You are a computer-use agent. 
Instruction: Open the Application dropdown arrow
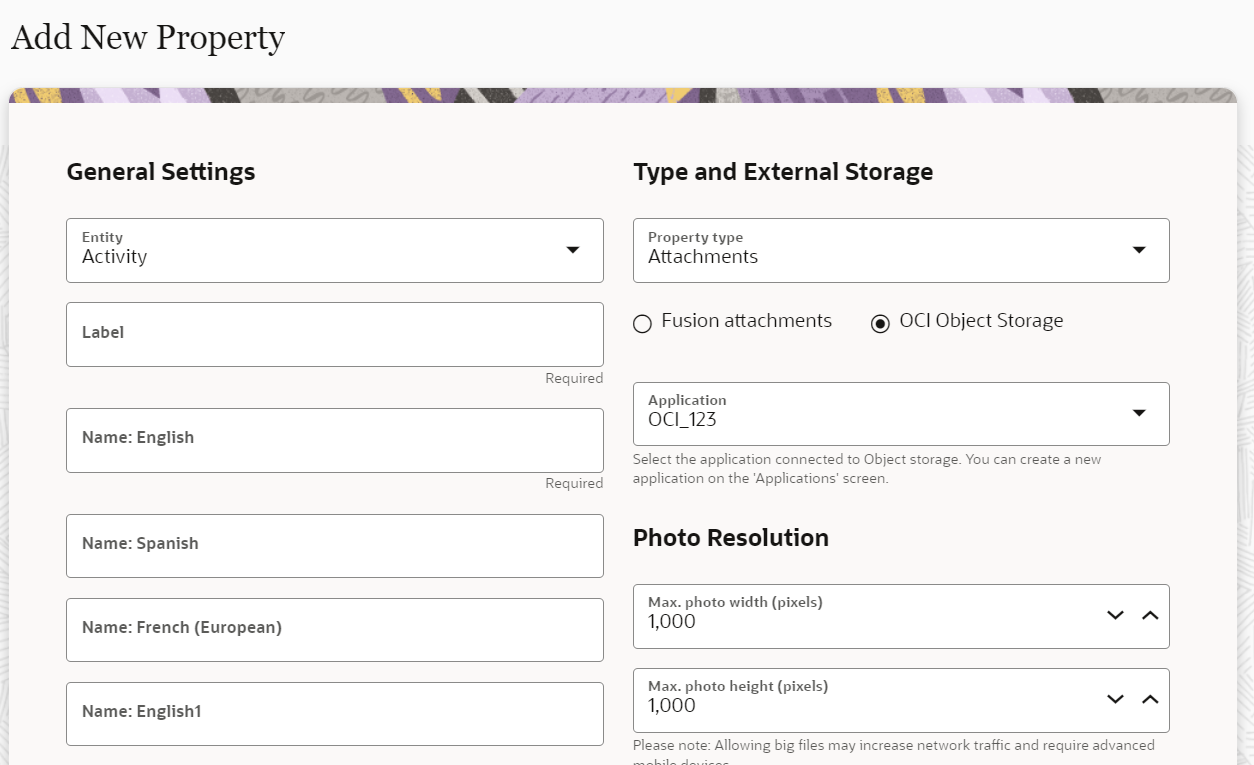click(x=1138, y=413)
